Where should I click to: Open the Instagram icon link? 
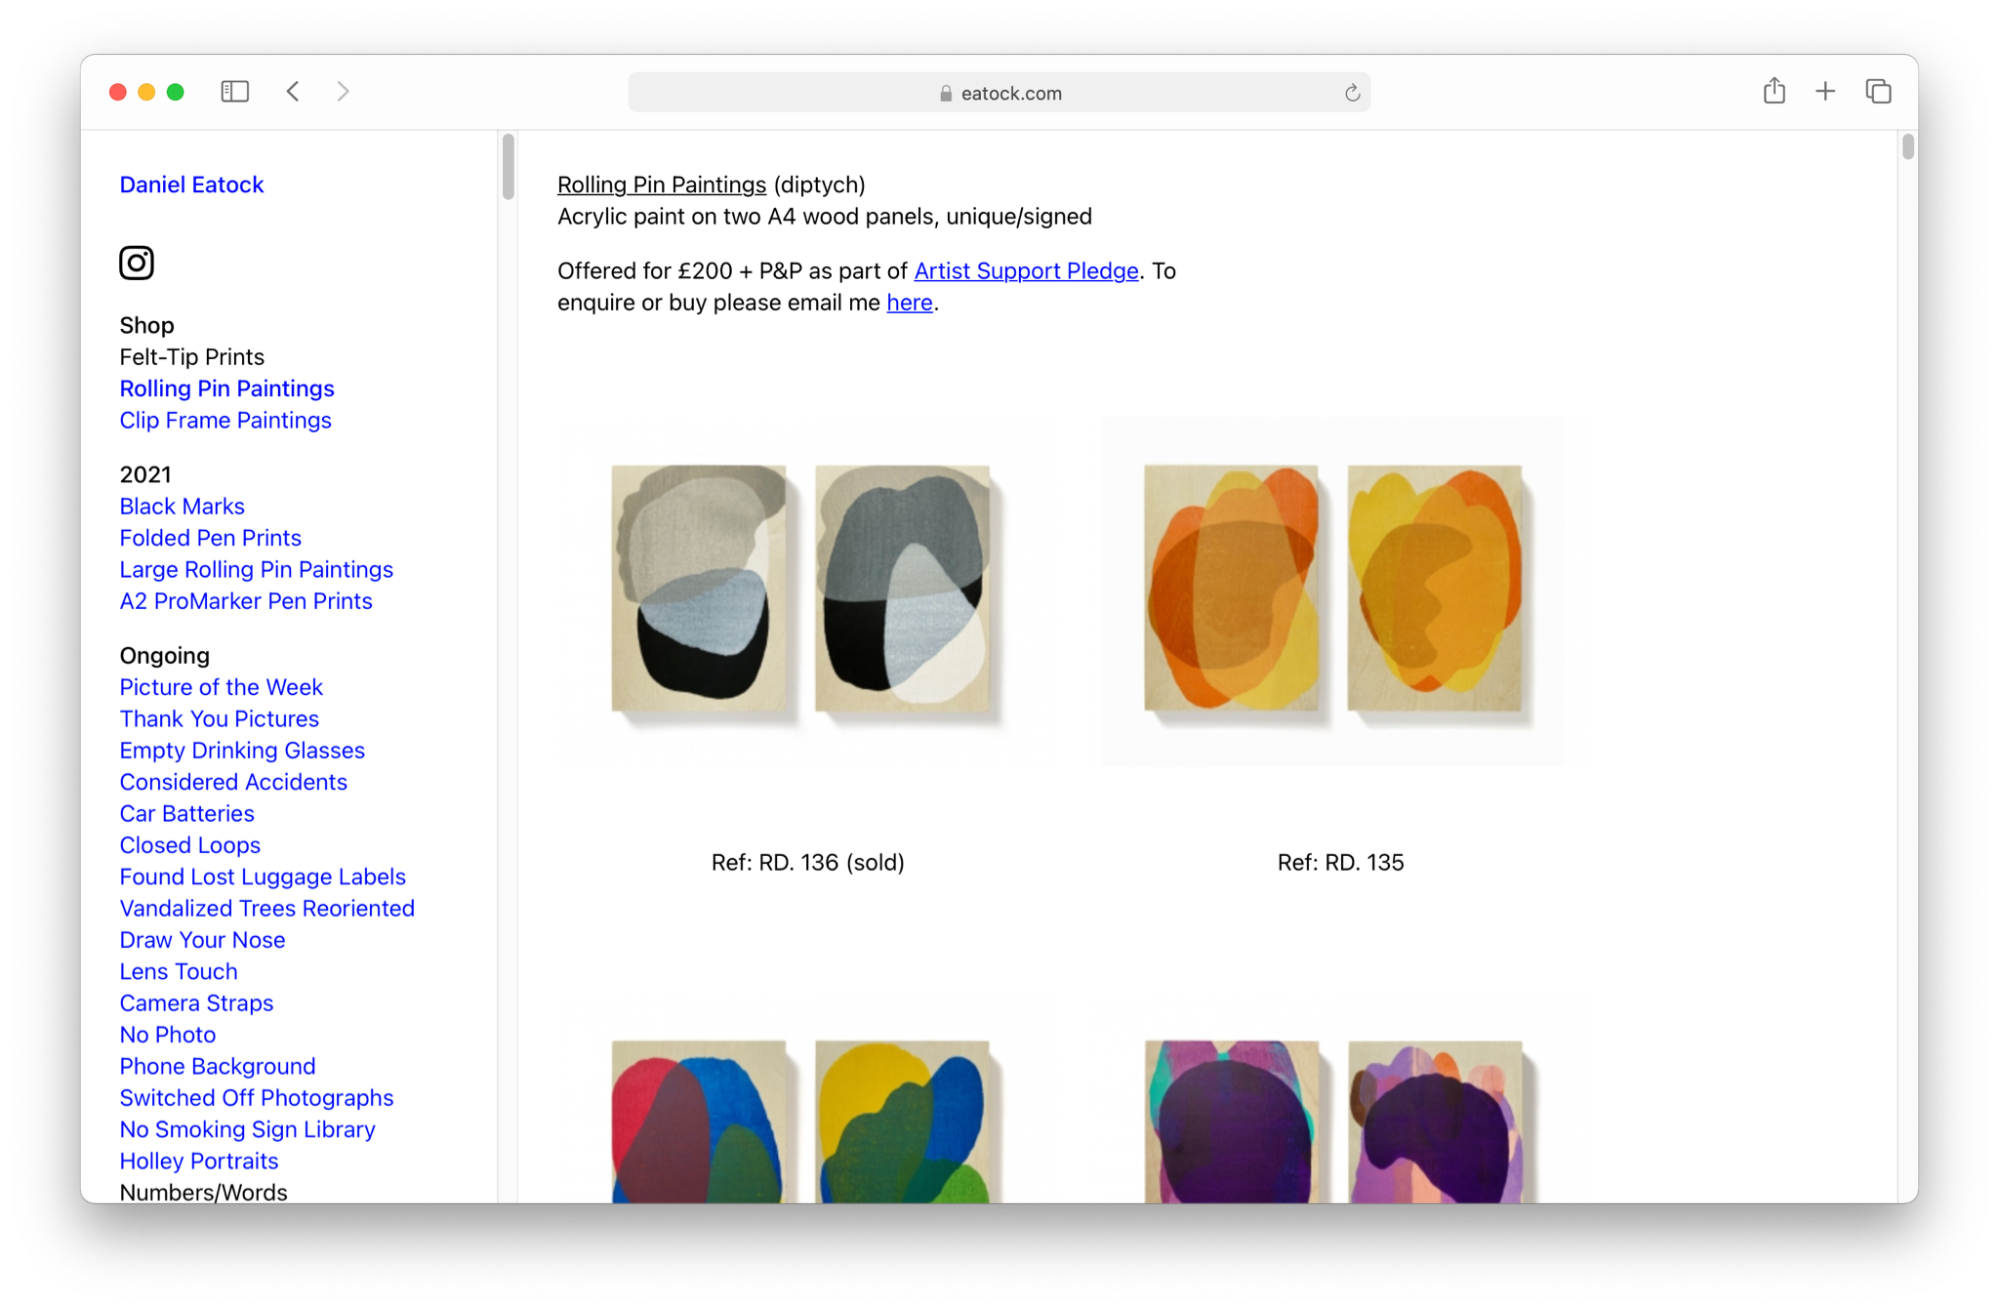click(x=136, y=263)
